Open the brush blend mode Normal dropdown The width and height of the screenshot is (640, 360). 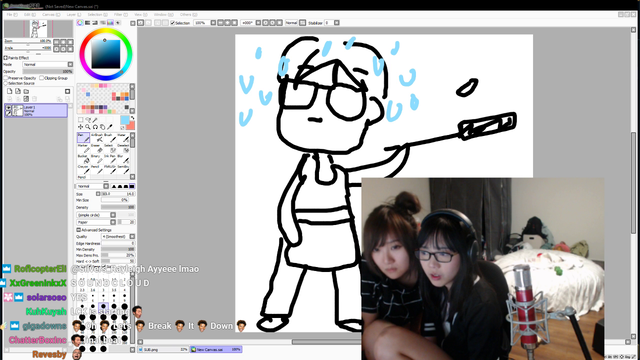[x=93, y=187]
